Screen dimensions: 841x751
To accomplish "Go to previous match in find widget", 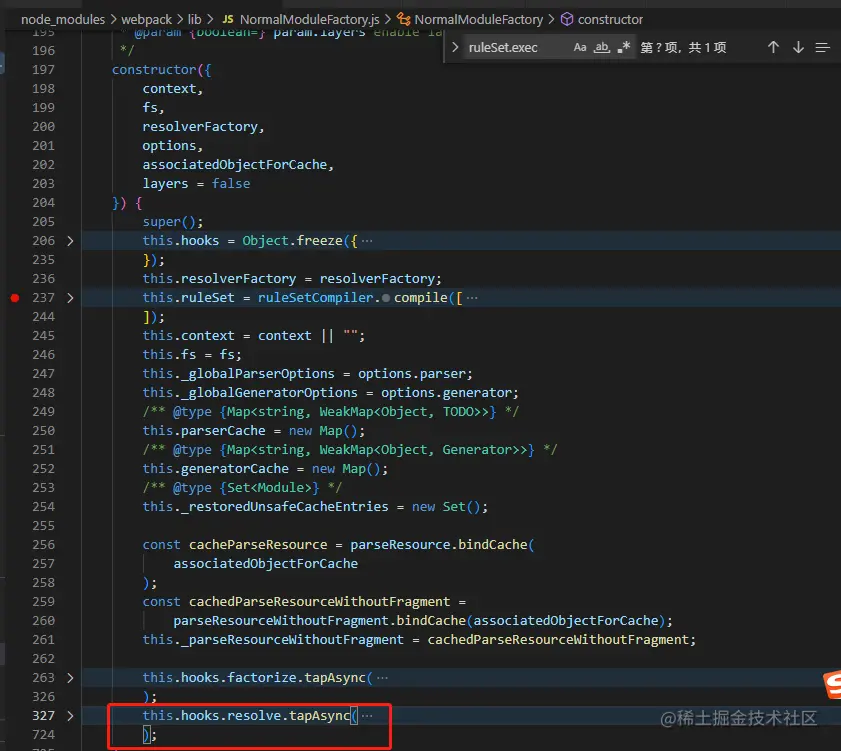I will click(773, 47).
